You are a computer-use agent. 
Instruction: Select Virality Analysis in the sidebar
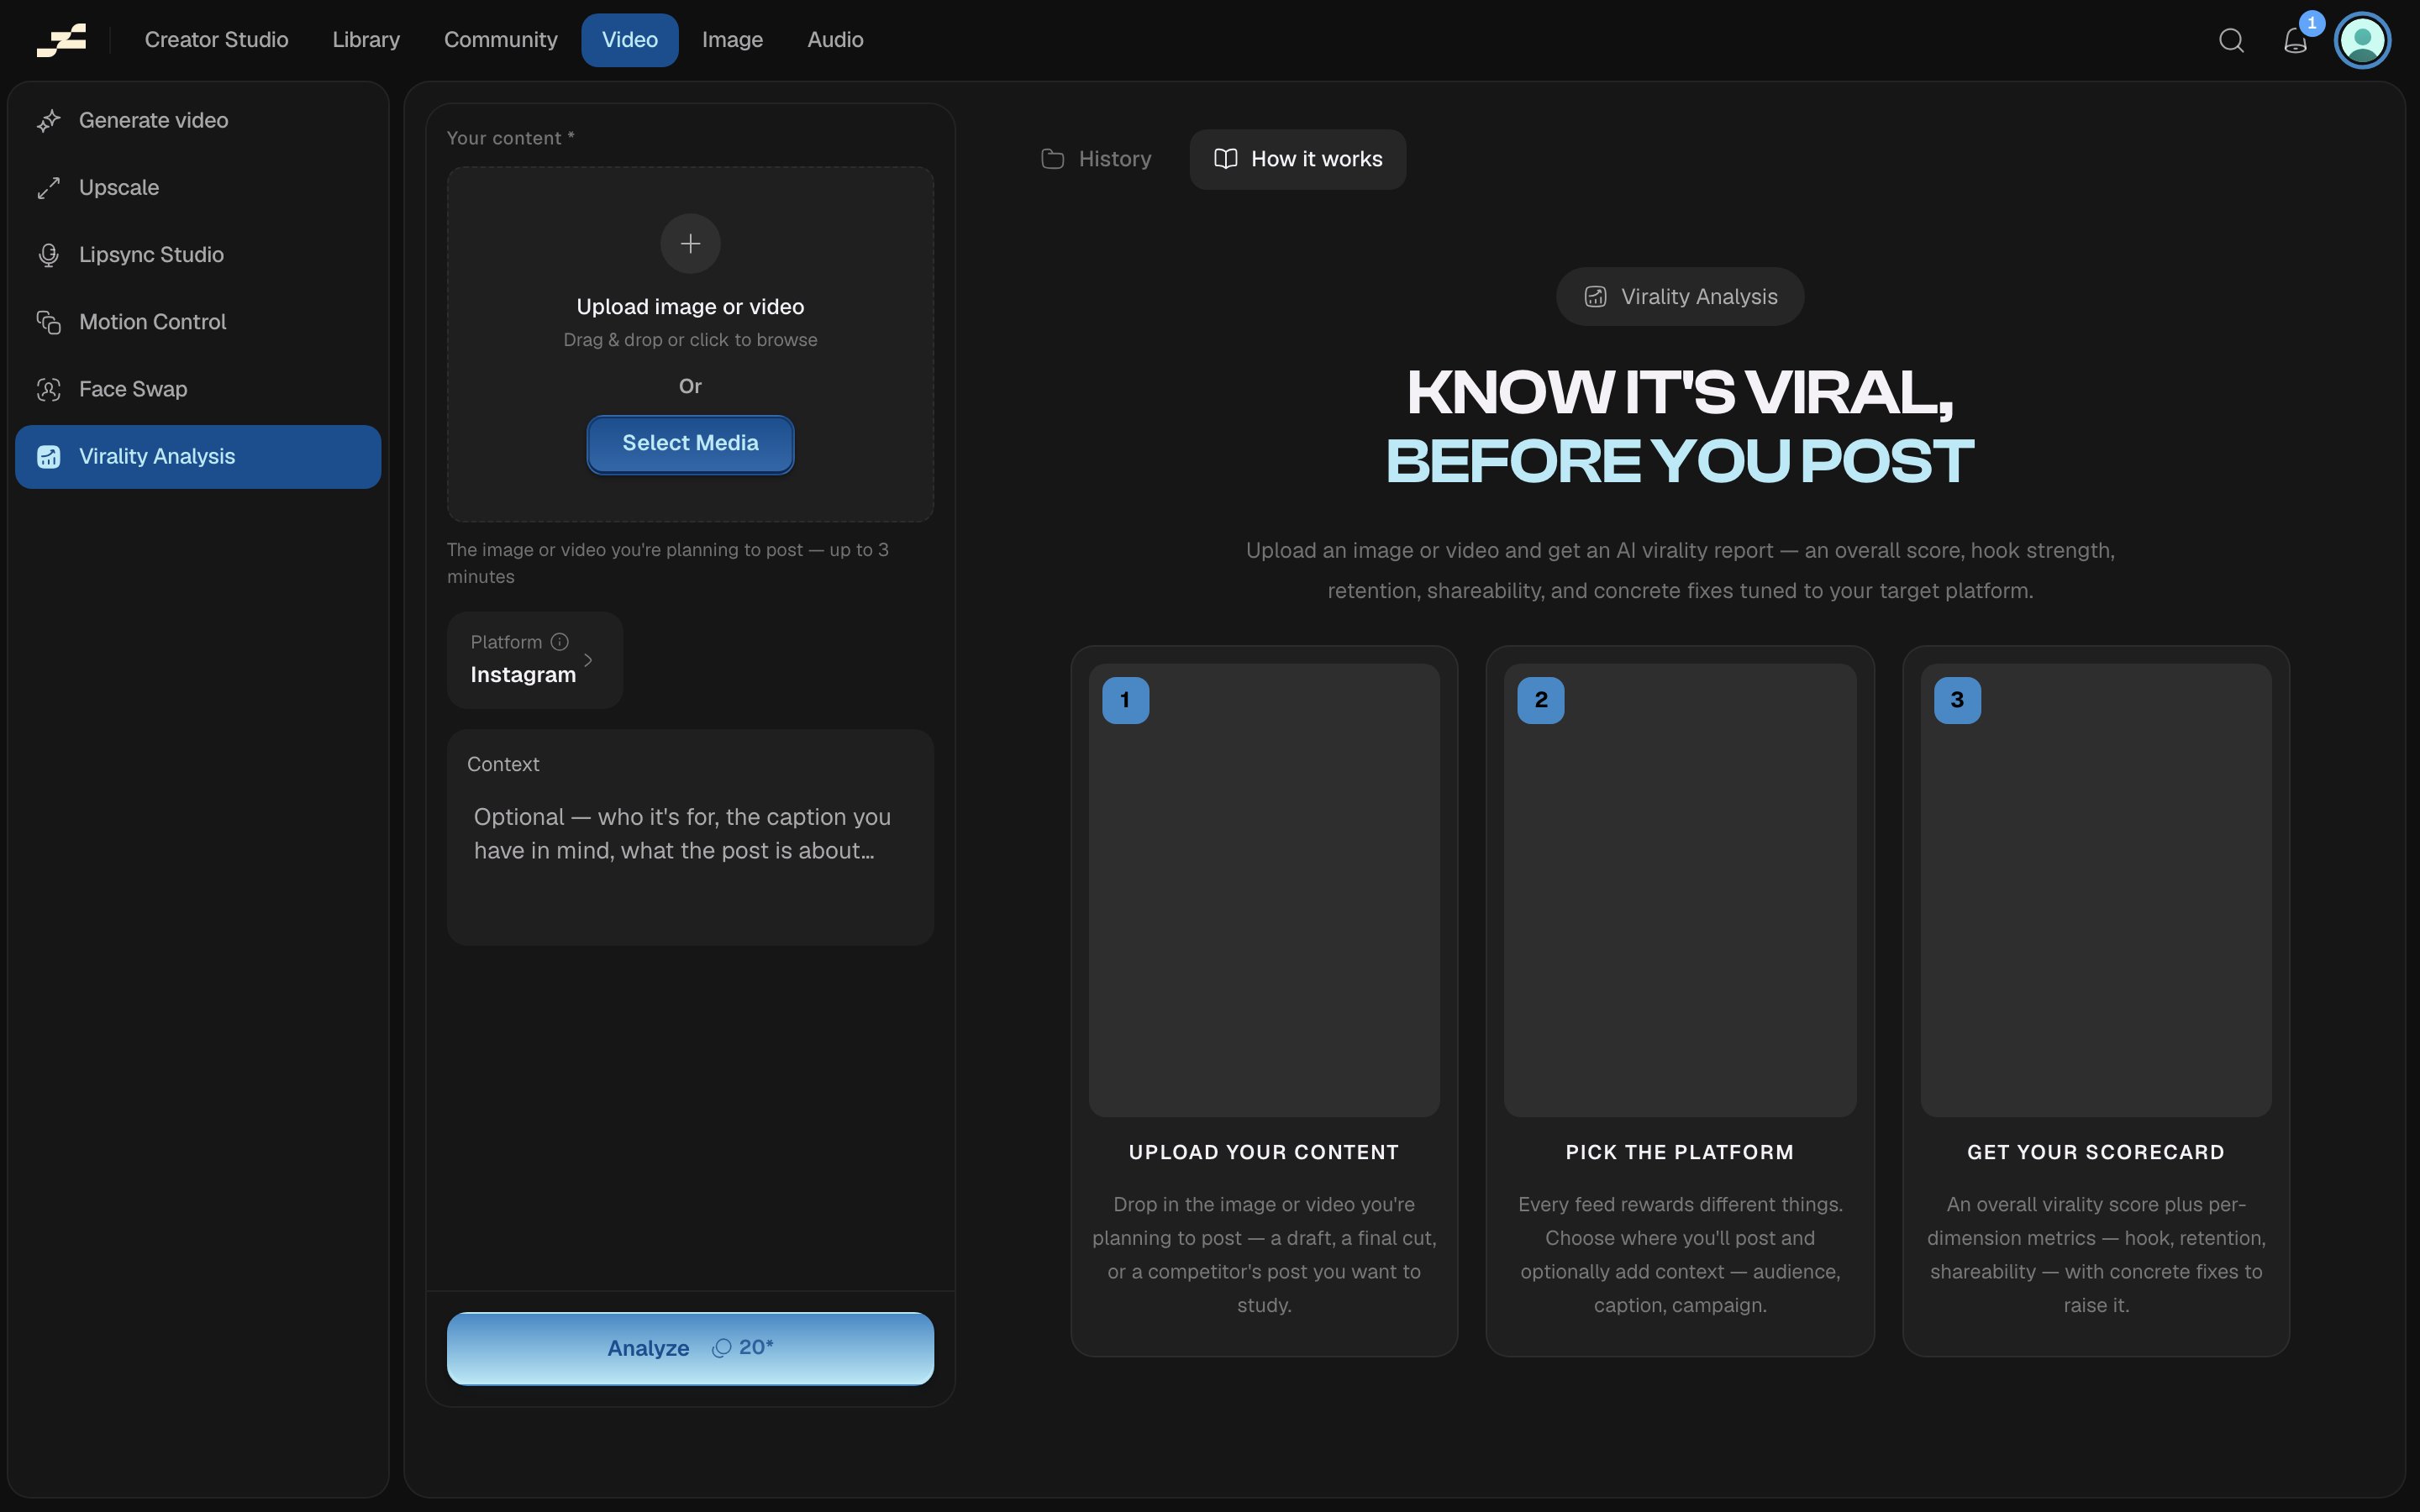[198, 457]
